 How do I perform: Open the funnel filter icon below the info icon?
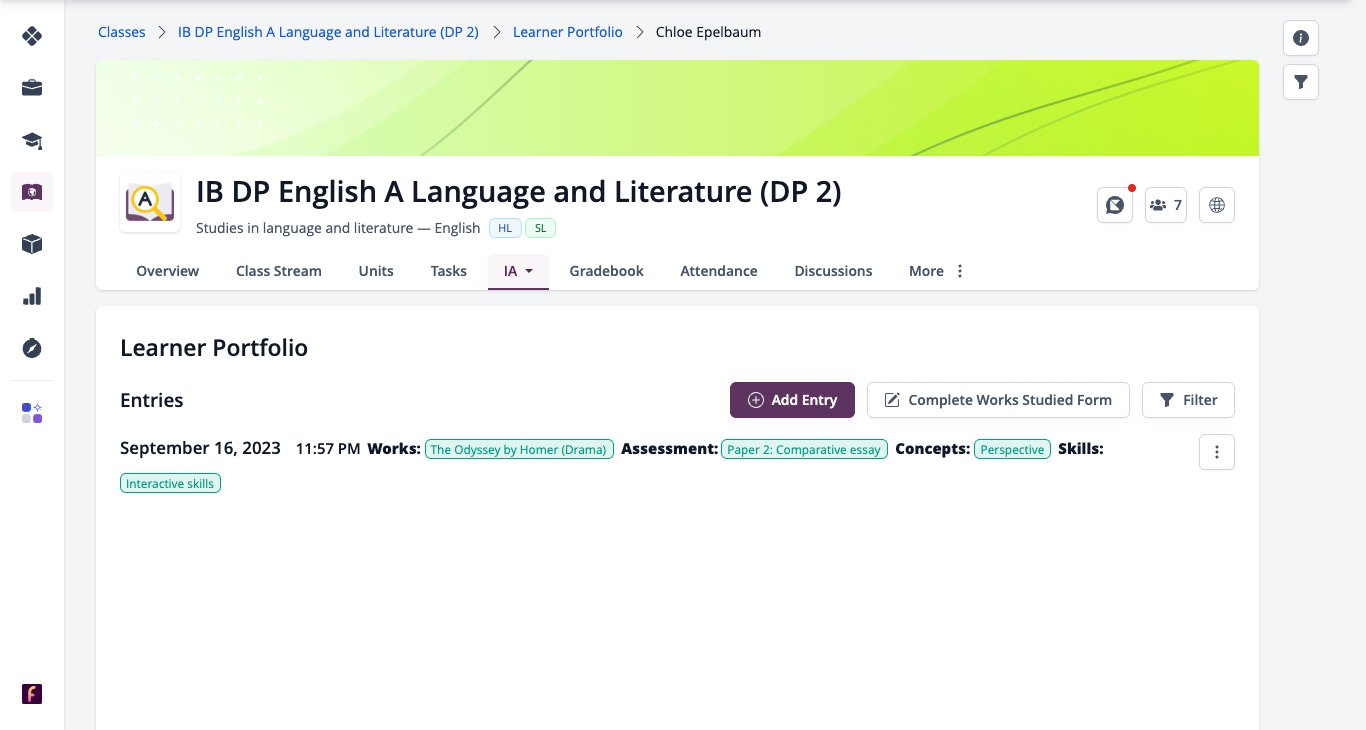tap(1301, 82)
